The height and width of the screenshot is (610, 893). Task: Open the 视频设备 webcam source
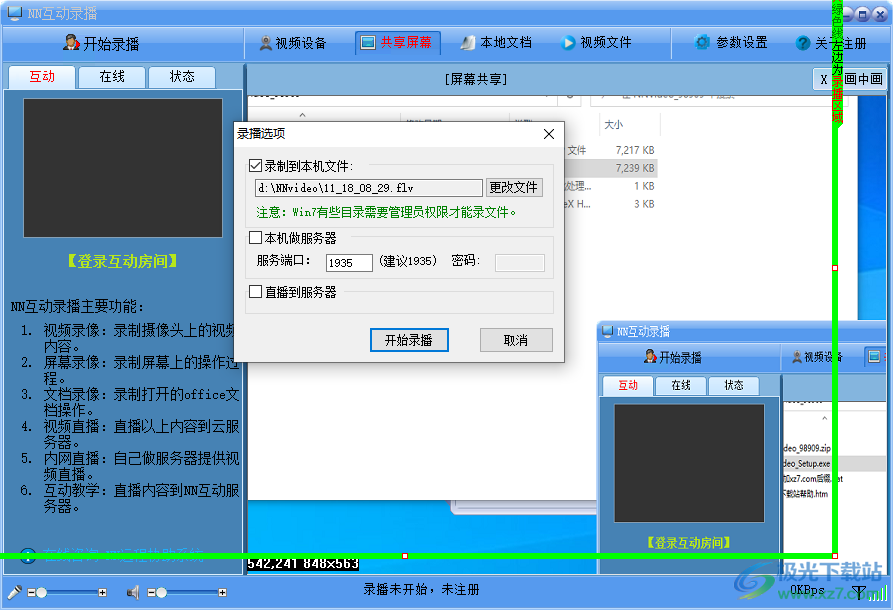293,43
